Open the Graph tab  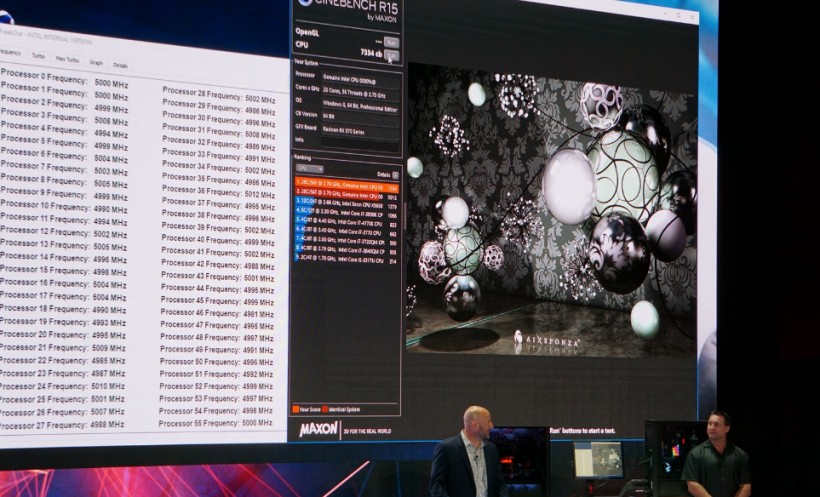[x=96, y=62]
